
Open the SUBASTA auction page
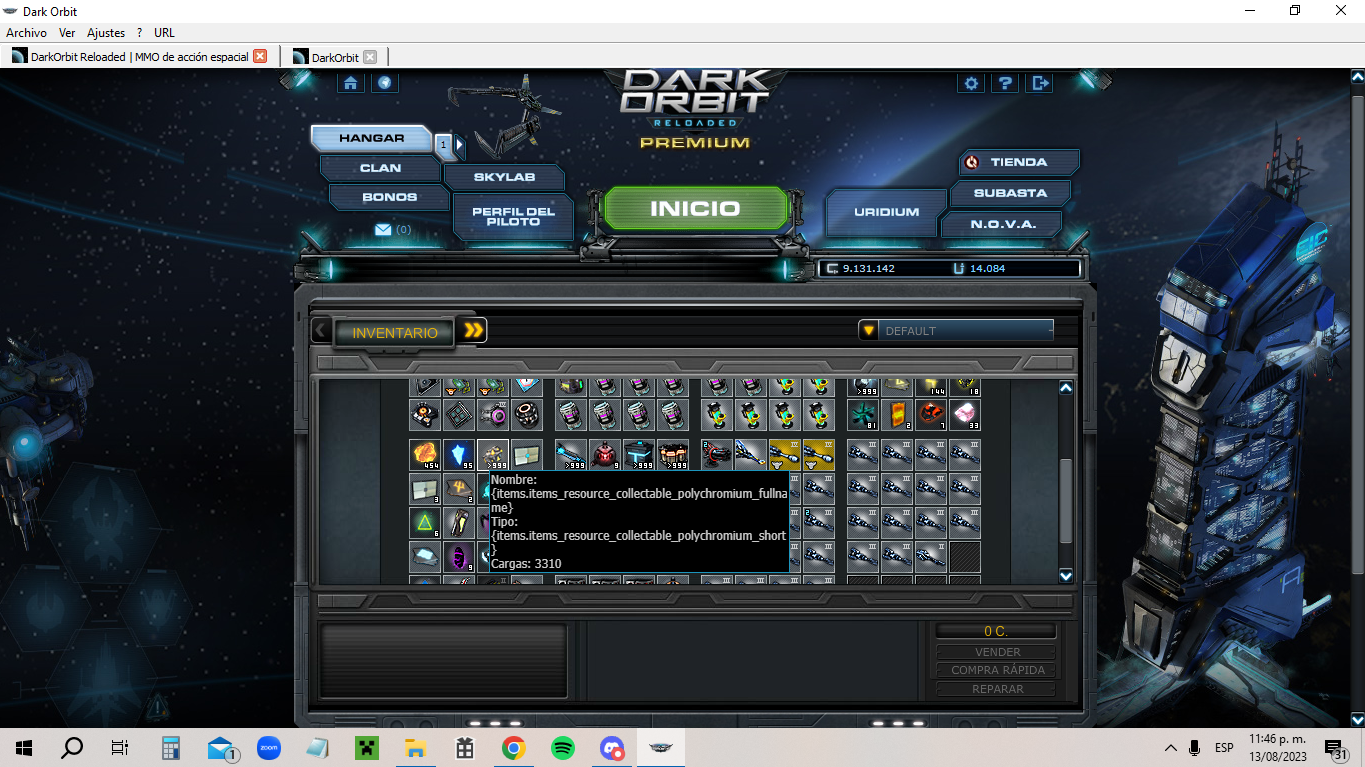1010,193
